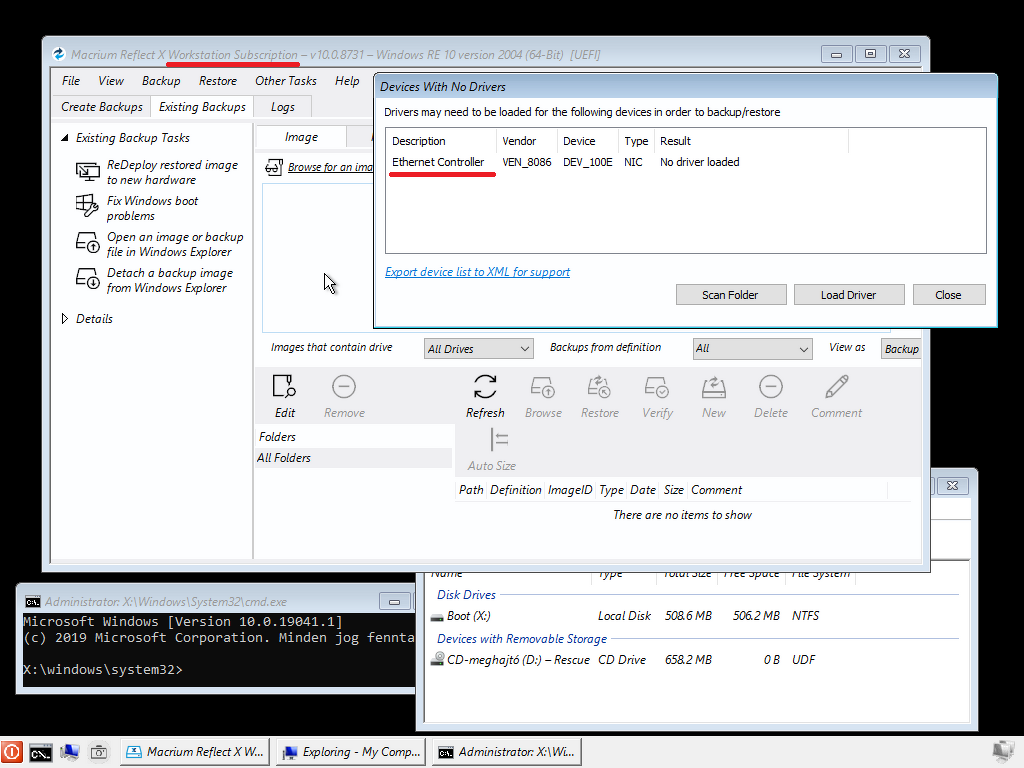Click the Fix Windows boot problems icon
Viewport: 1024px width, 768px height.
pyautogui.click(x=87, y=206)
